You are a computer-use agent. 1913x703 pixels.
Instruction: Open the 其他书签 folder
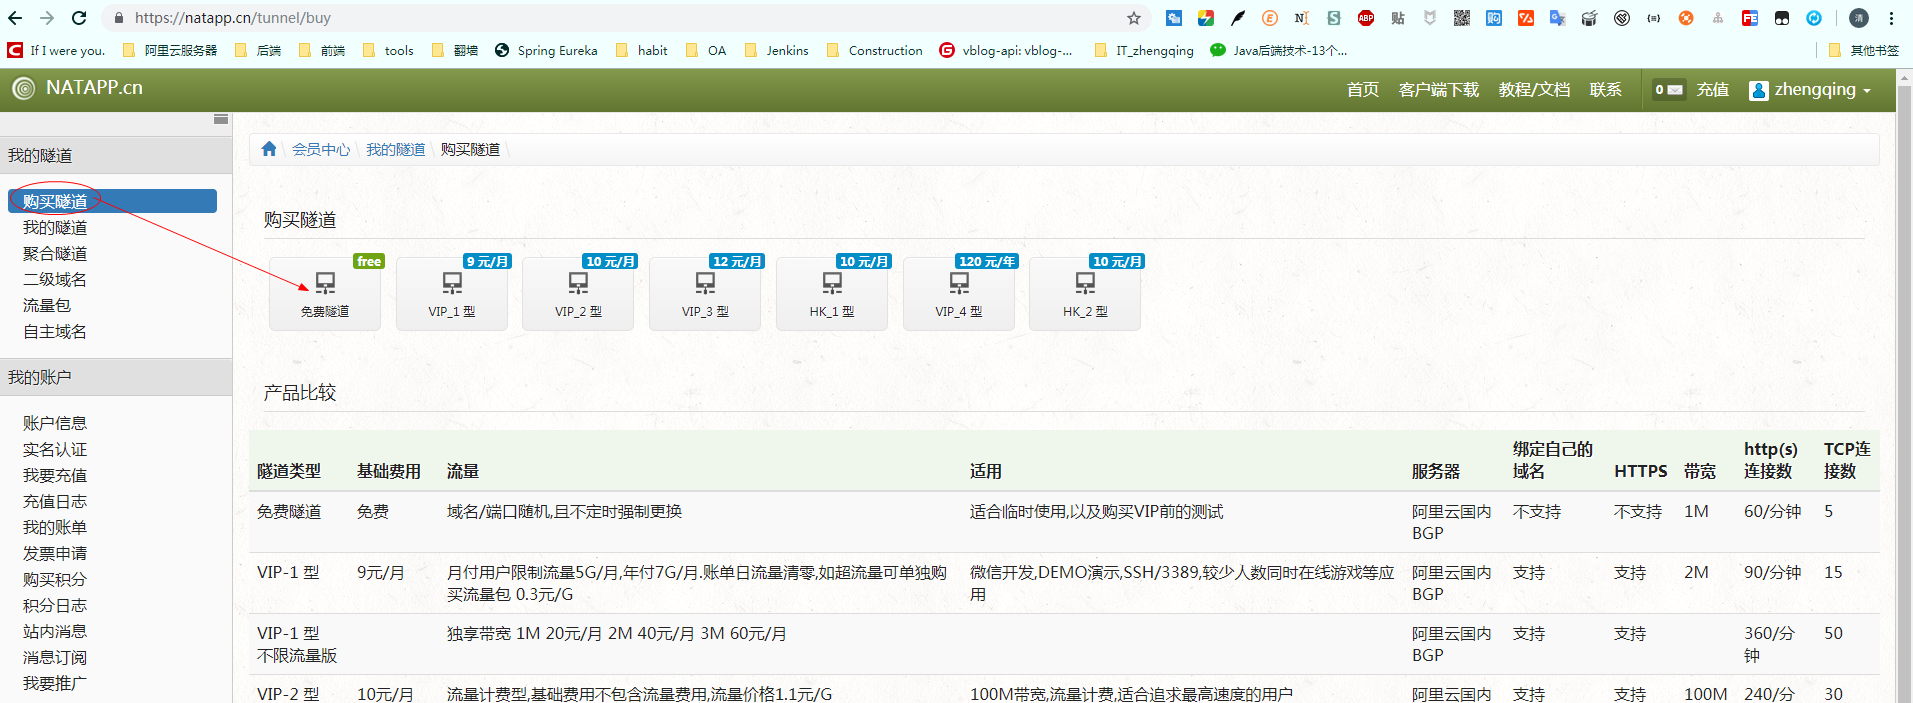(x=1864, y=50)
